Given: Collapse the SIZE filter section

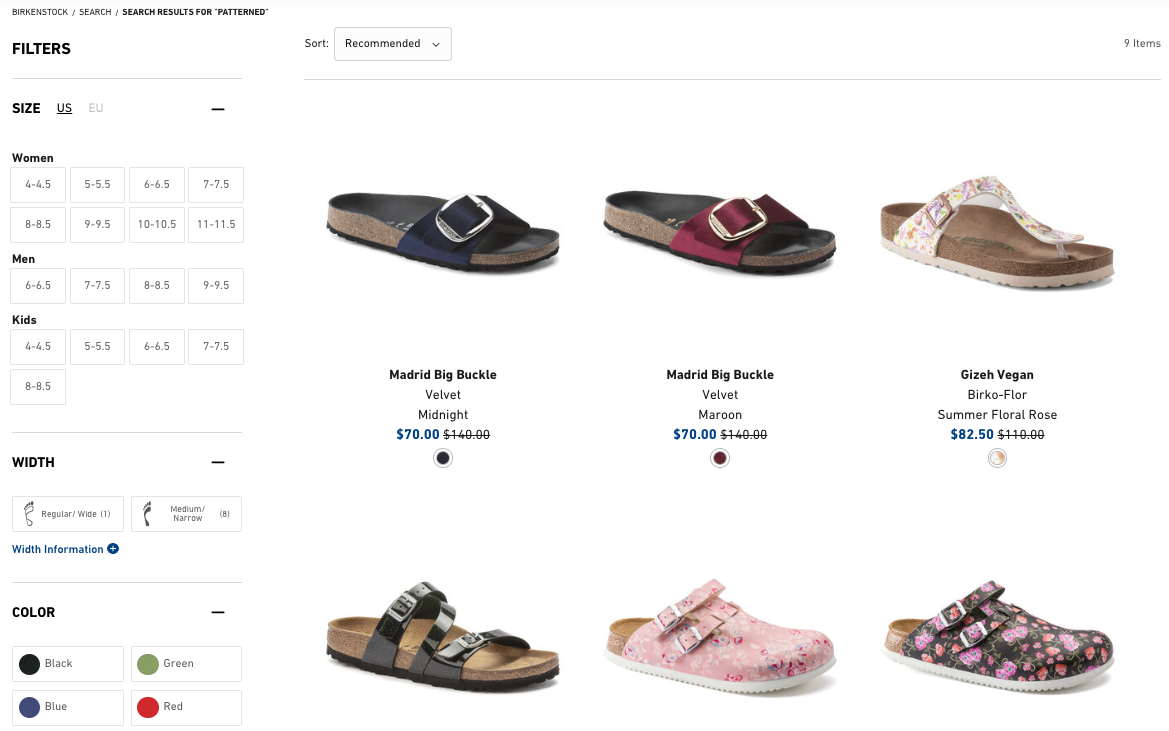Looking at the screenshot, I should [218, 108].
